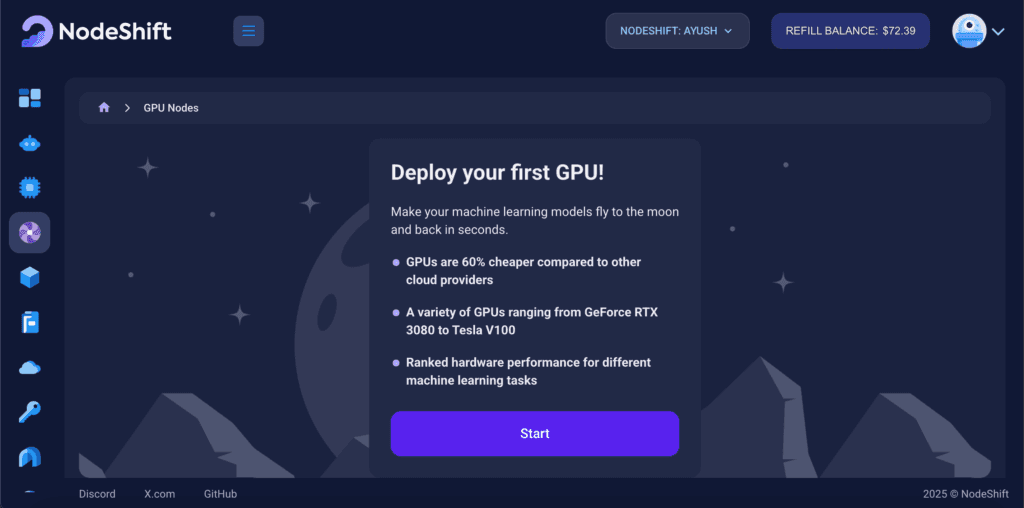This screenshot has width=1024, height=508.
Task: Select the GPU Nodes breadcrumb item
Action: coord(171,108)
